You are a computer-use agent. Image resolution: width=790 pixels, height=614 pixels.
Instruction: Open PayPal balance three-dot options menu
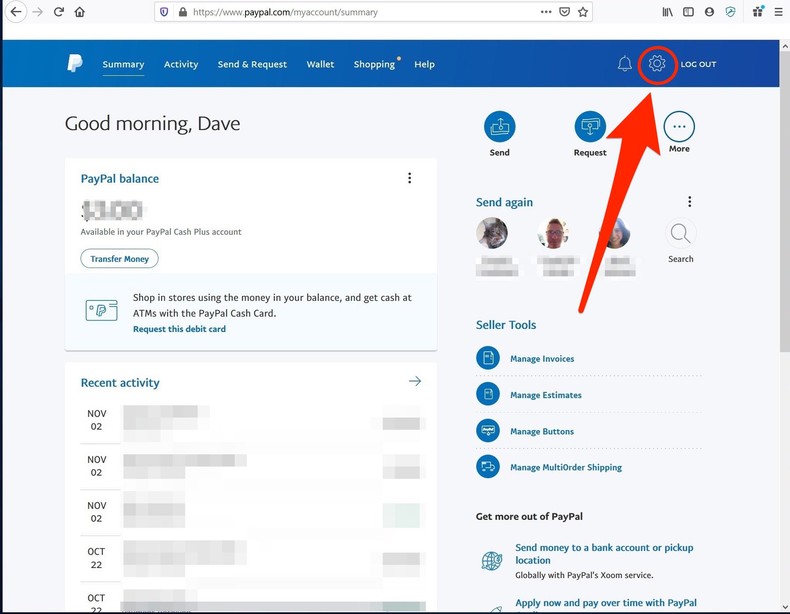tap(409, 178)
